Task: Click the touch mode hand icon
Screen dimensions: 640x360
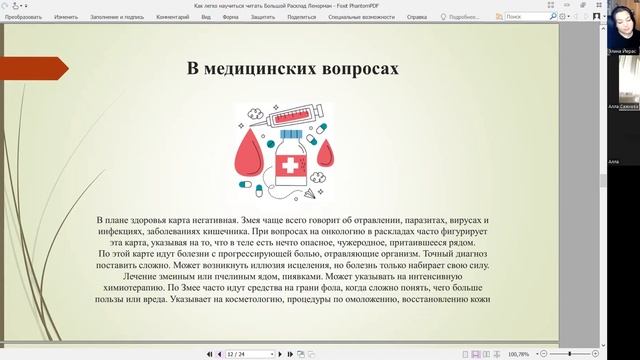Action: pos(16,6)
